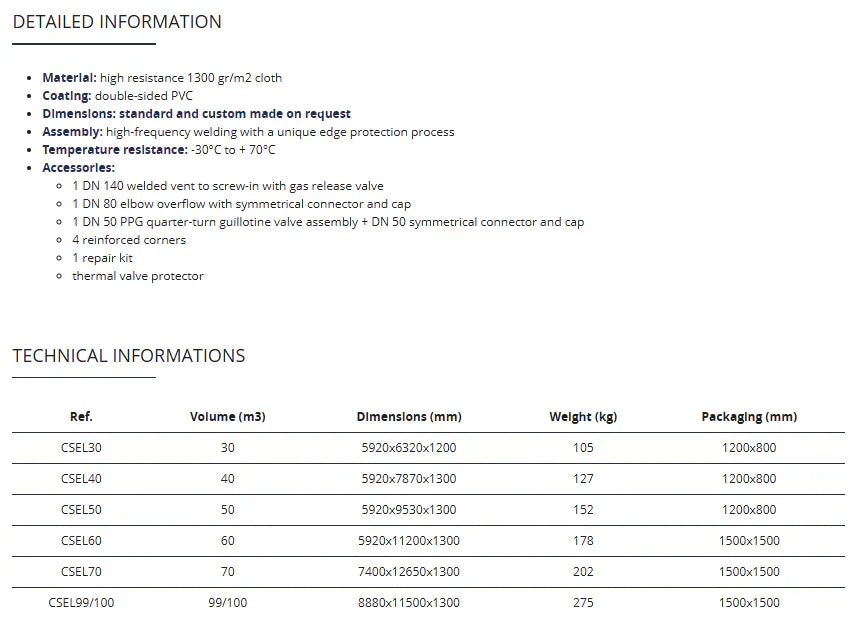Click the 'thermal valve protector' list item
861x626 pixels.
(137, 276)
